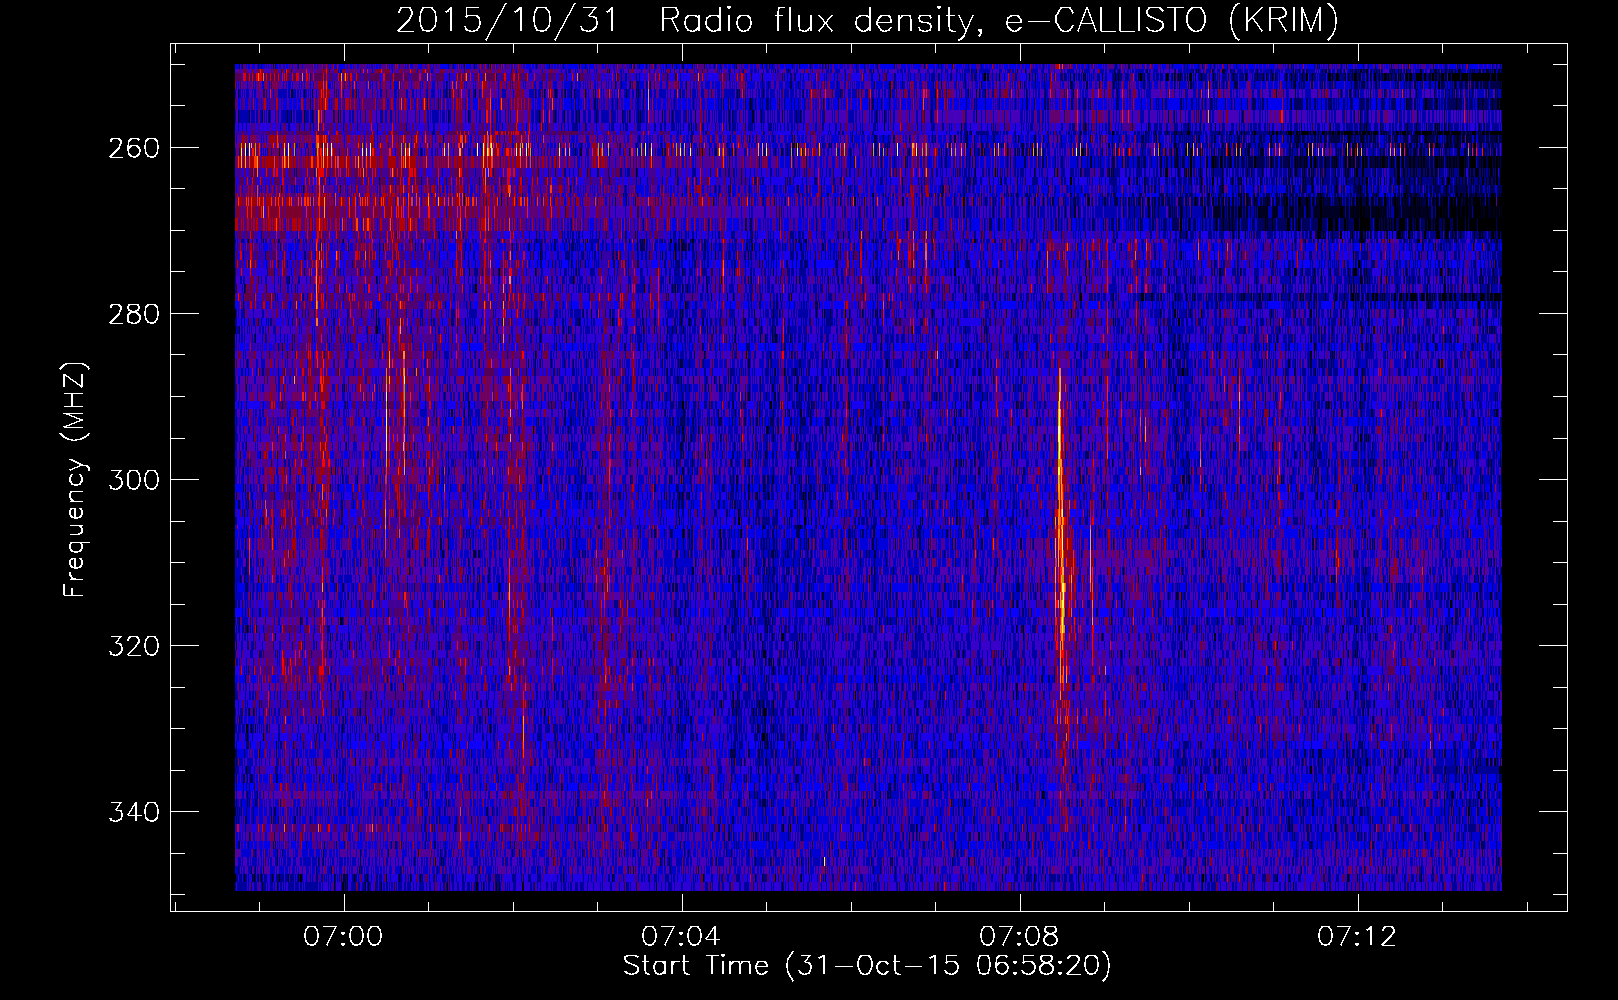
Task: Select the 300 frequency tick label
Action: click(x=133, y=480)
